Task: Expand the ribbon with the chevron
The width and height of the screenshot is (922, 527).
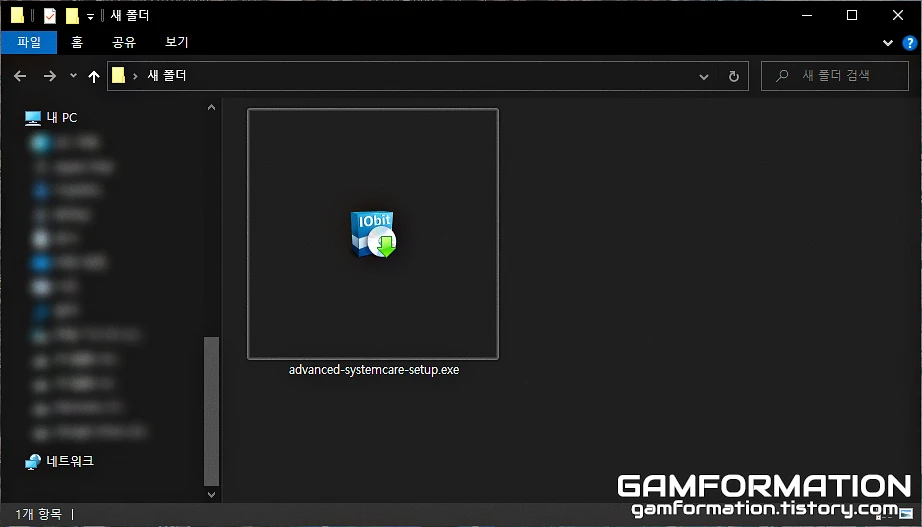Action: coord(887,43)
